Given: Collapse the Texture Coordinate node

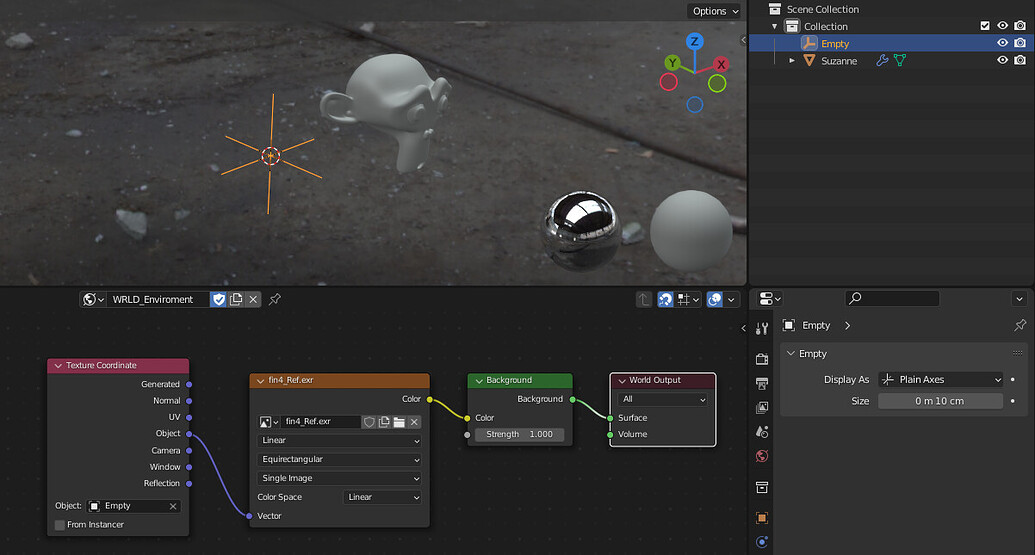Looking at the screenshot, I should pos(58,366).
